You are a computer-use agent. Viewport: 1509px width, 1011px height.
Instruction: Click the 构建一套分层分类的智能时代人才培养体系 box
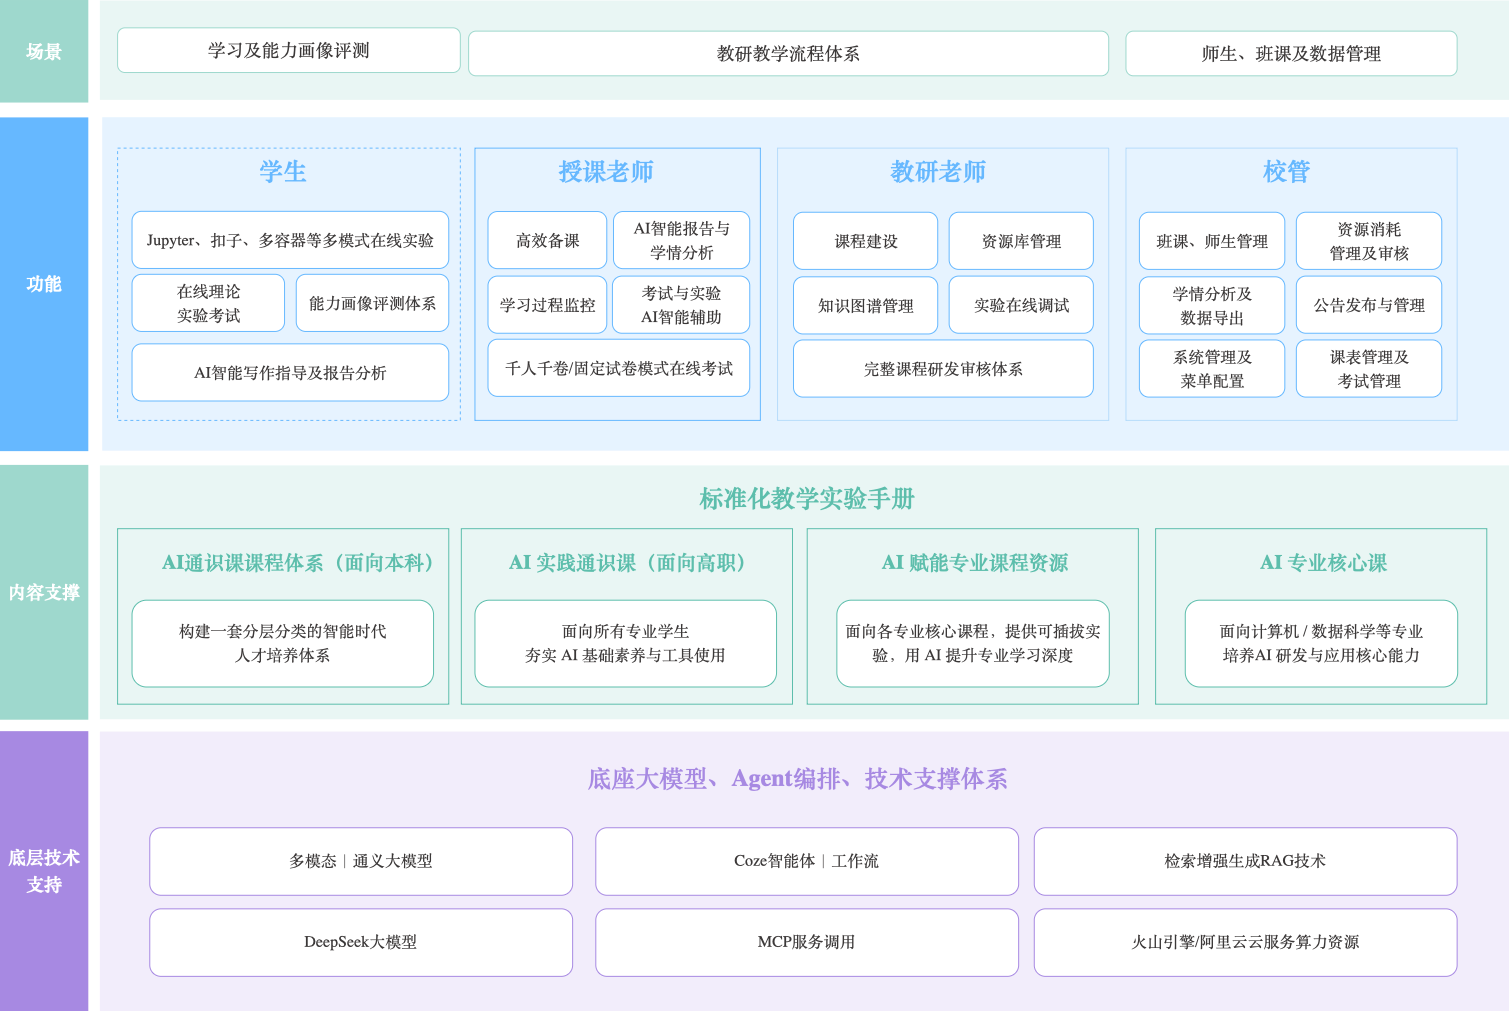pyautogui.click(x=283, y=644)
